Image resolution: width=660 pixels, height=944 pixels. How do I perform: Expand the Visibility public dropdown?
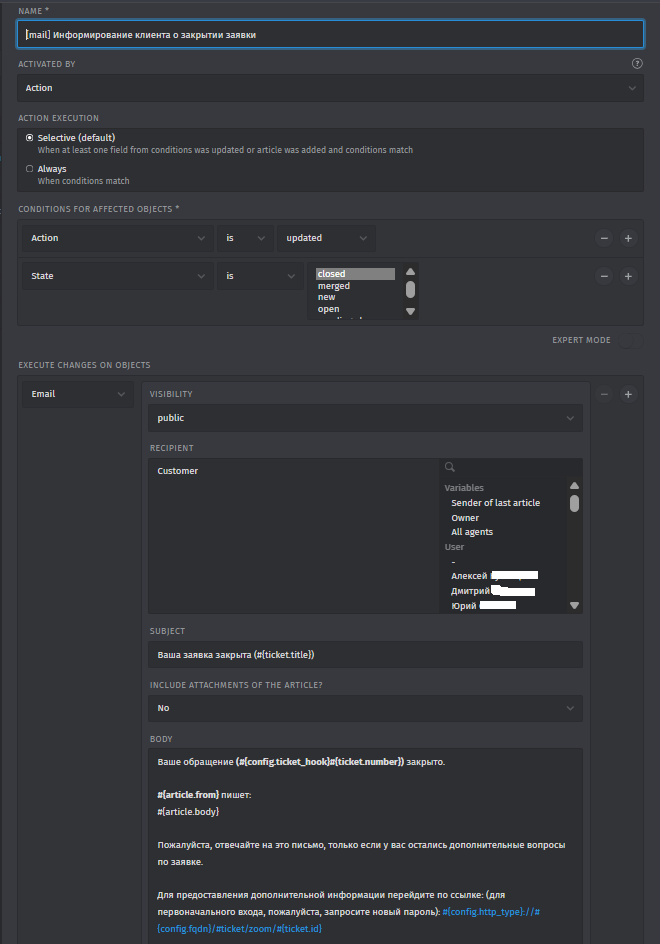[365, 418]
